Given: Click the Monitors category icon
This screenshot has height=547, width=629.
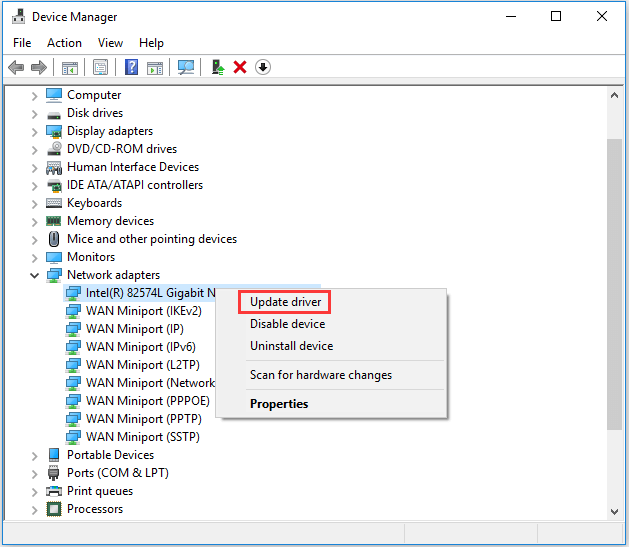Looking at the screenshot, I should click(x=54, y=257).
